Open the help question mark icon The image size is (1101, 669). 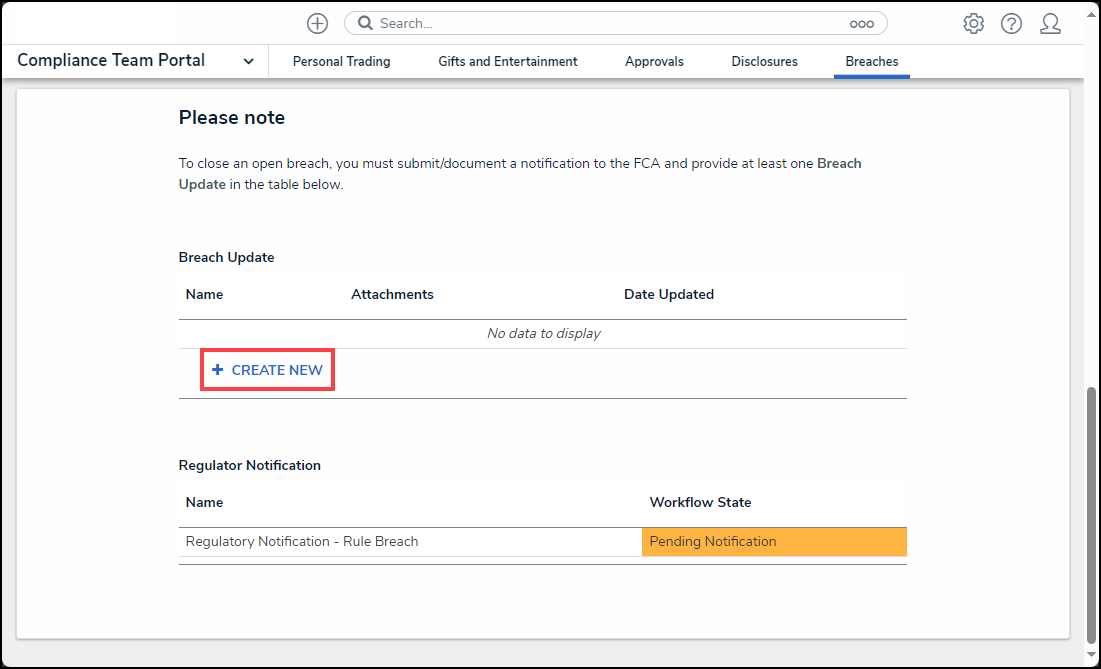[1011, 24]
